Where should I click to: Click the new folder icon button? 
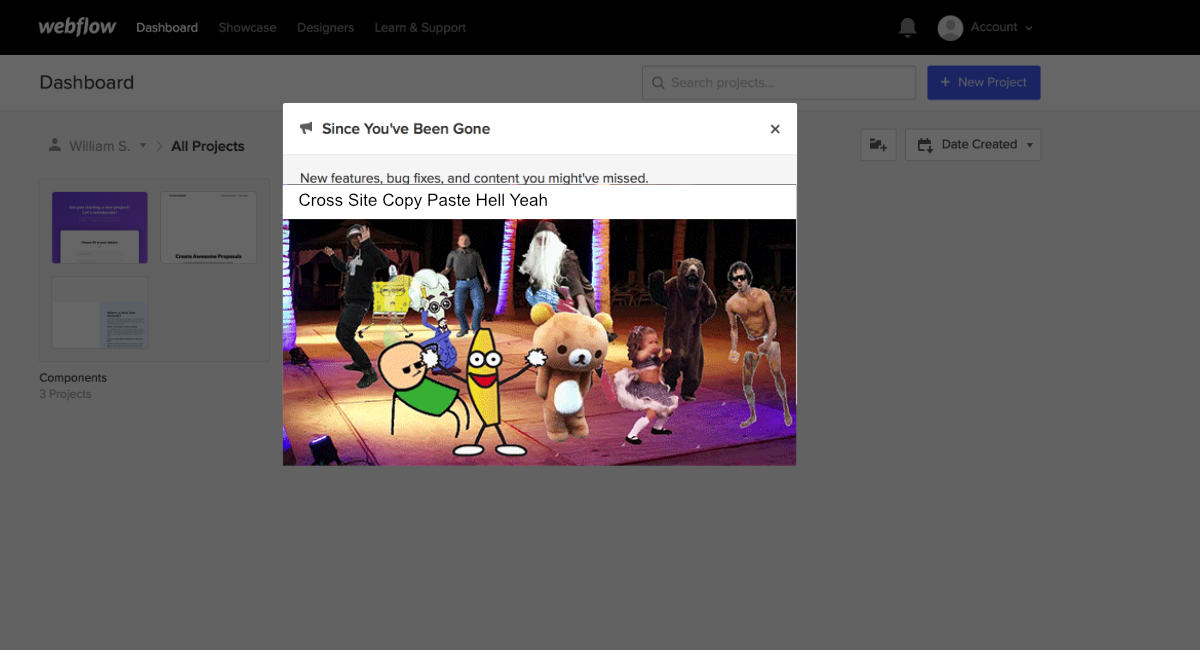[878, 145]
